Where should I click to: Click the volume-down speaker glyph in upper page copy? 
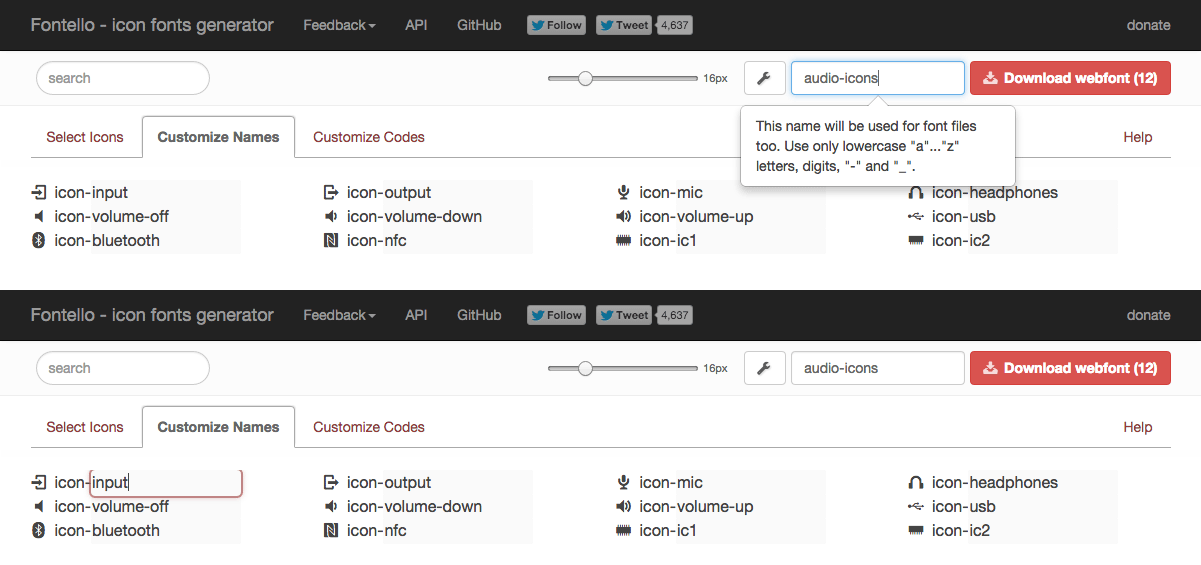tap(332, 217)
